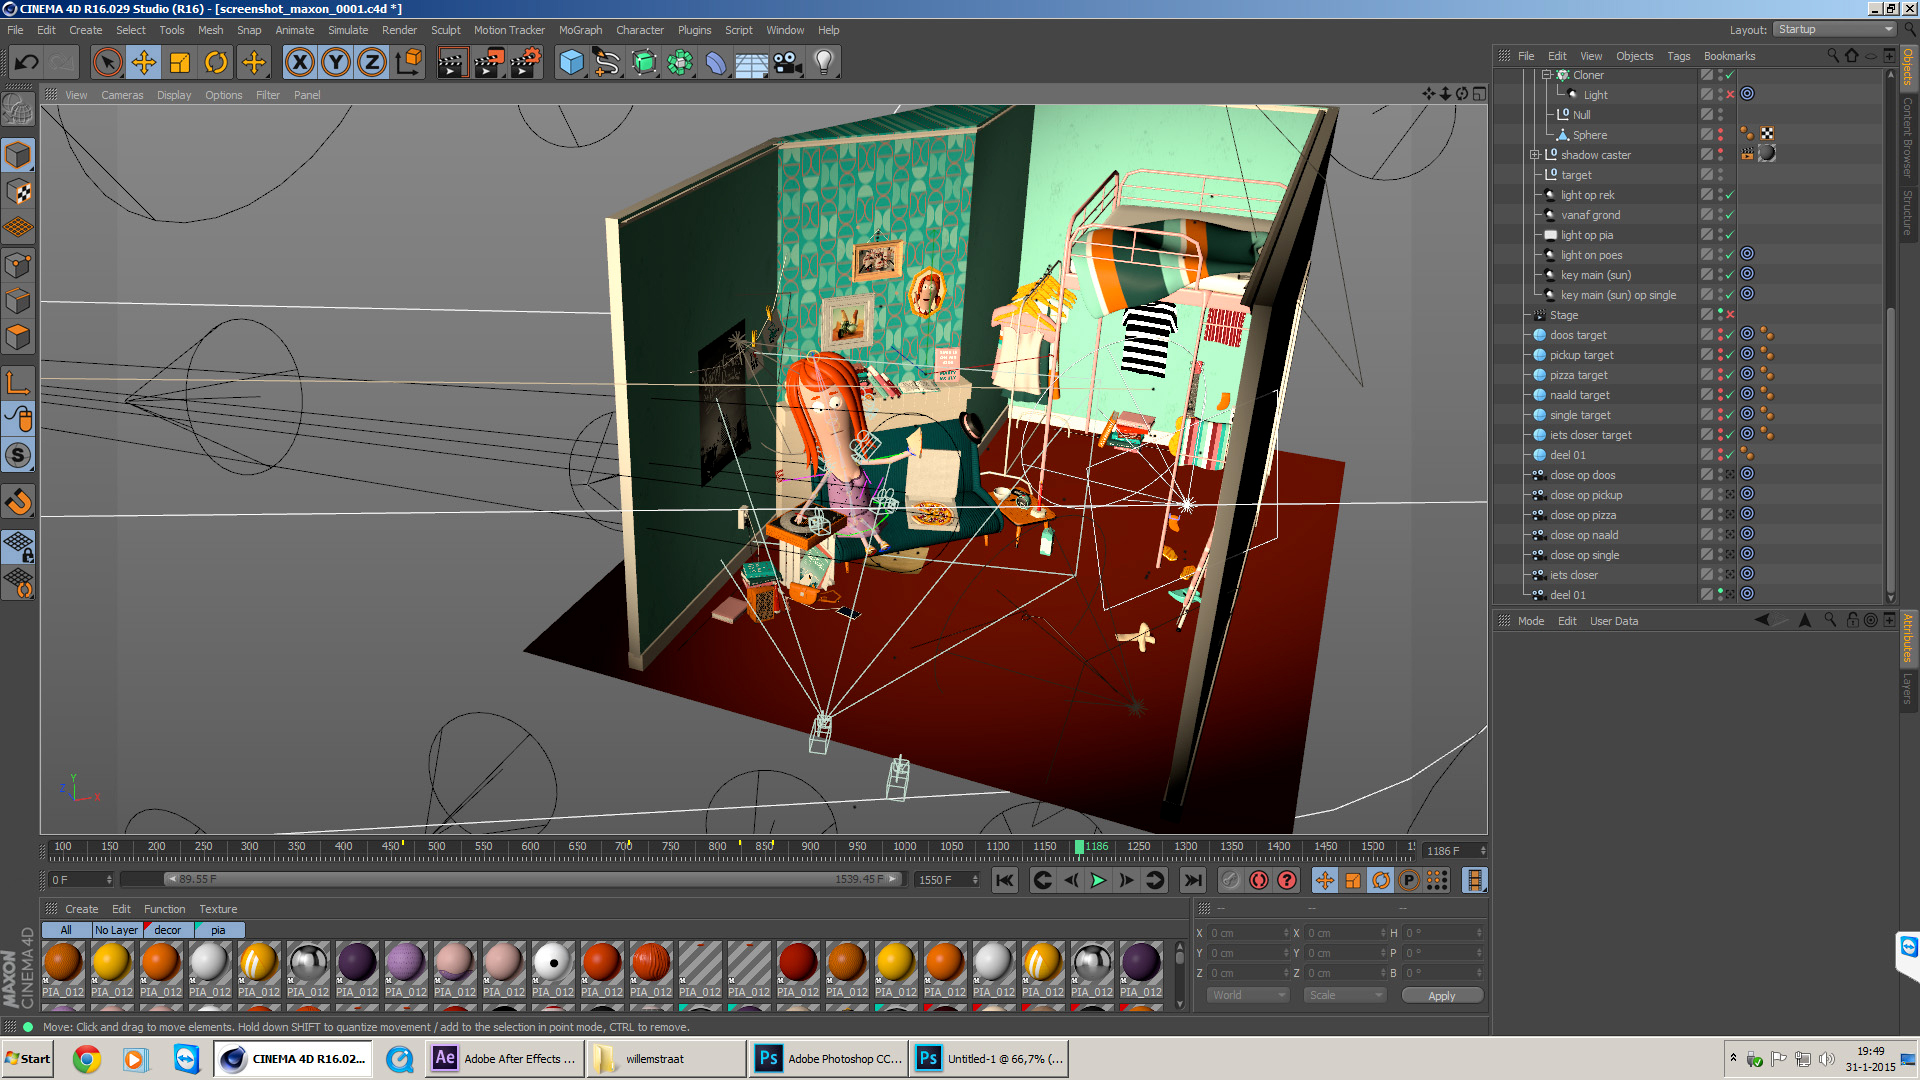Image resolution: width=1920 pixels, height=1080 pixels.
Task: Toggle red X on Light object
Action: tap(1730, 95)
